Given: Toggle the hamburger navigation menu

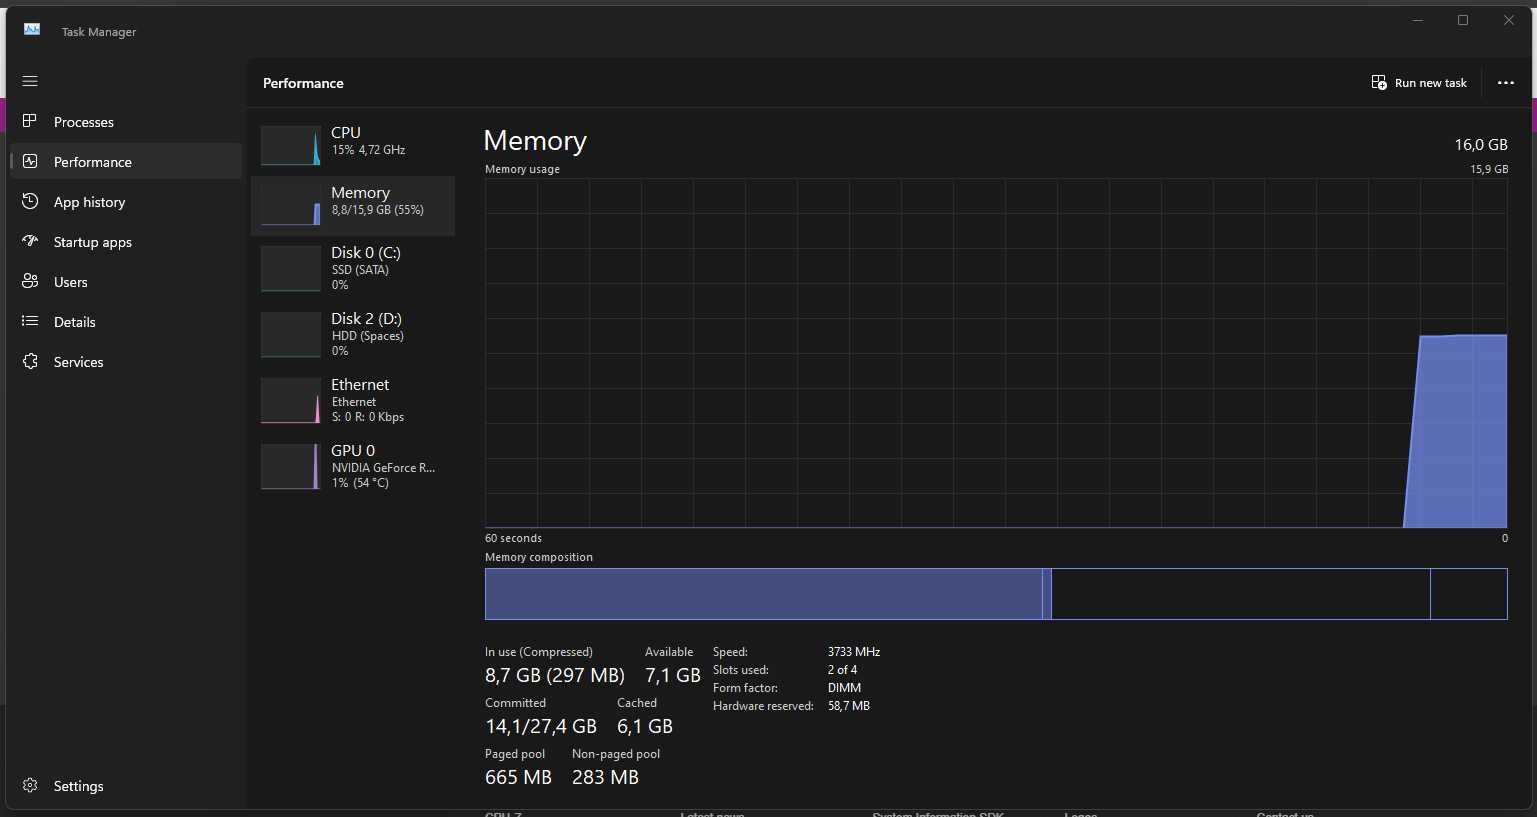Looking at the screenshot, I should click(x=30, y=81).
